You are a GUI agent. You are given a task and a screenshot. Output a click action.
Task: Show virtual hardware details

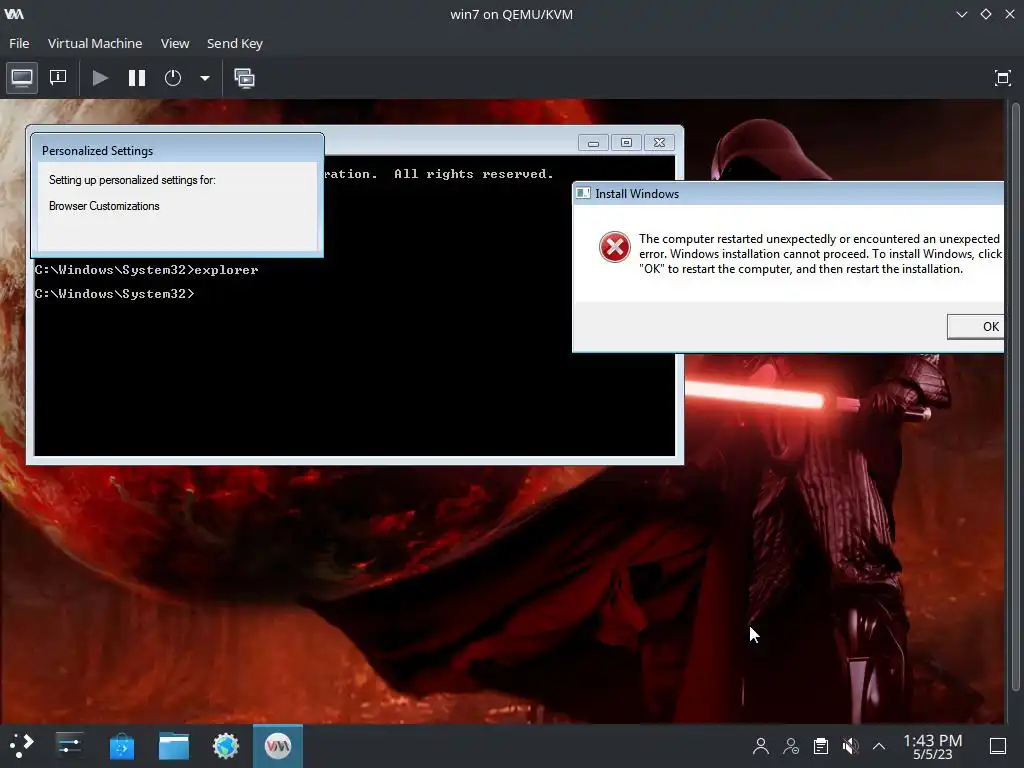pos(58,78)
